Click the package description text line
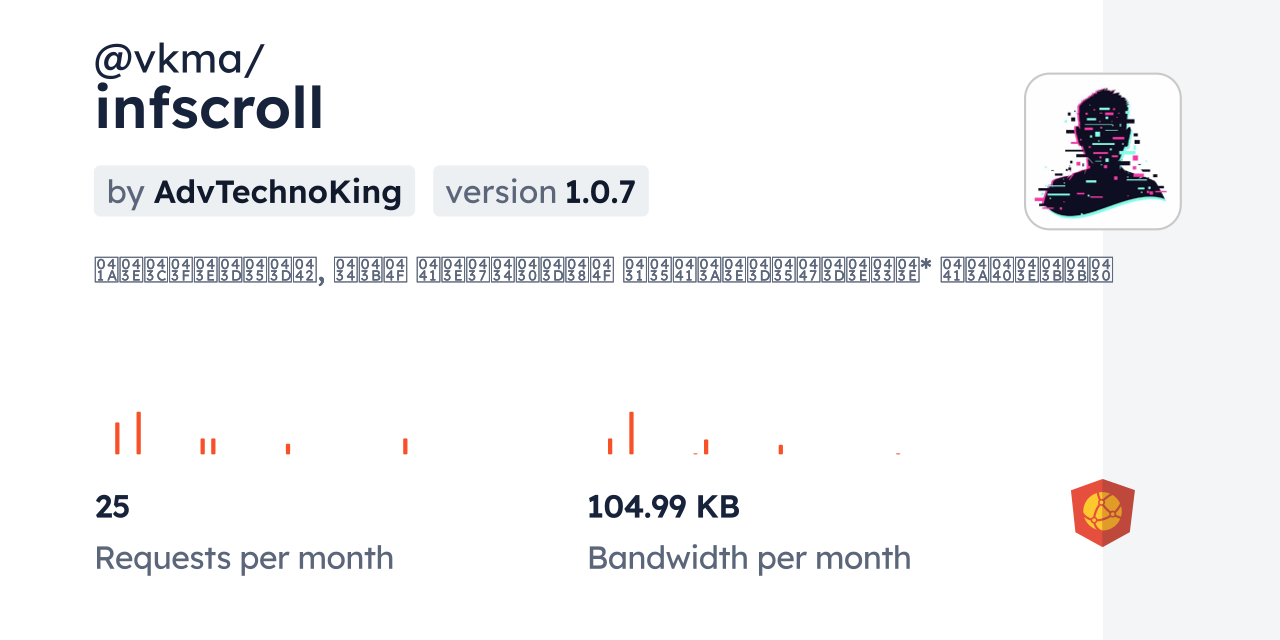1280x640 pixels. pyautogui.click(x=603, y=270)
